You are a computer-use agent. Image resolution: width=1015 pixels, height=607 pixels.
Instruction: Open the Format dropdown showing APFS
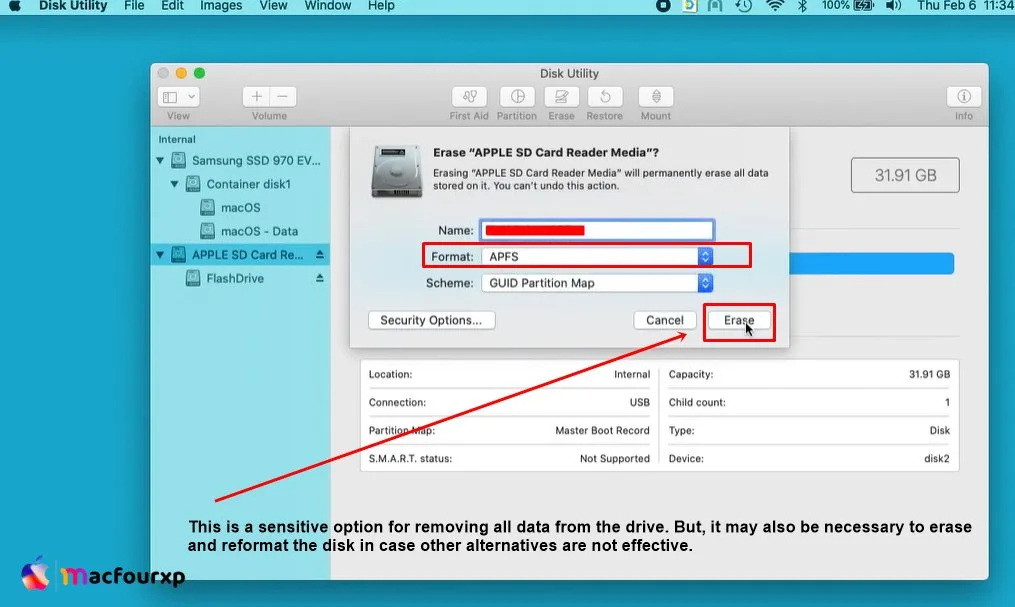pyautogui.click(x=597, y=257)
